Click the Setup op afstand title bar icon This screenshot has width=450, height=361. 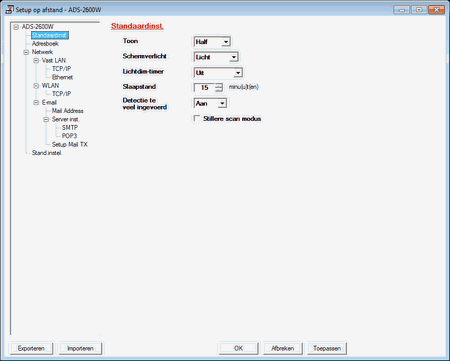tap(10, 9)
